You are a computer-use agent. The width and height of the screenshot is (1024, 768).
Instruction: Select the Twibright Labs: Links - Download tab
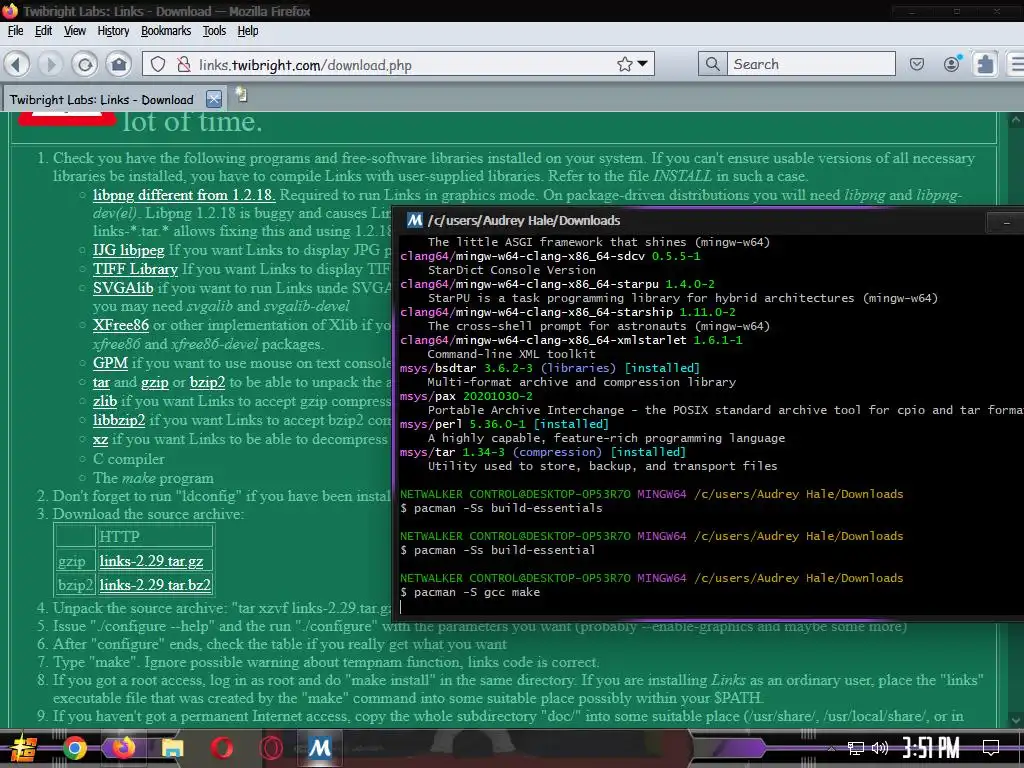point(102,100)
